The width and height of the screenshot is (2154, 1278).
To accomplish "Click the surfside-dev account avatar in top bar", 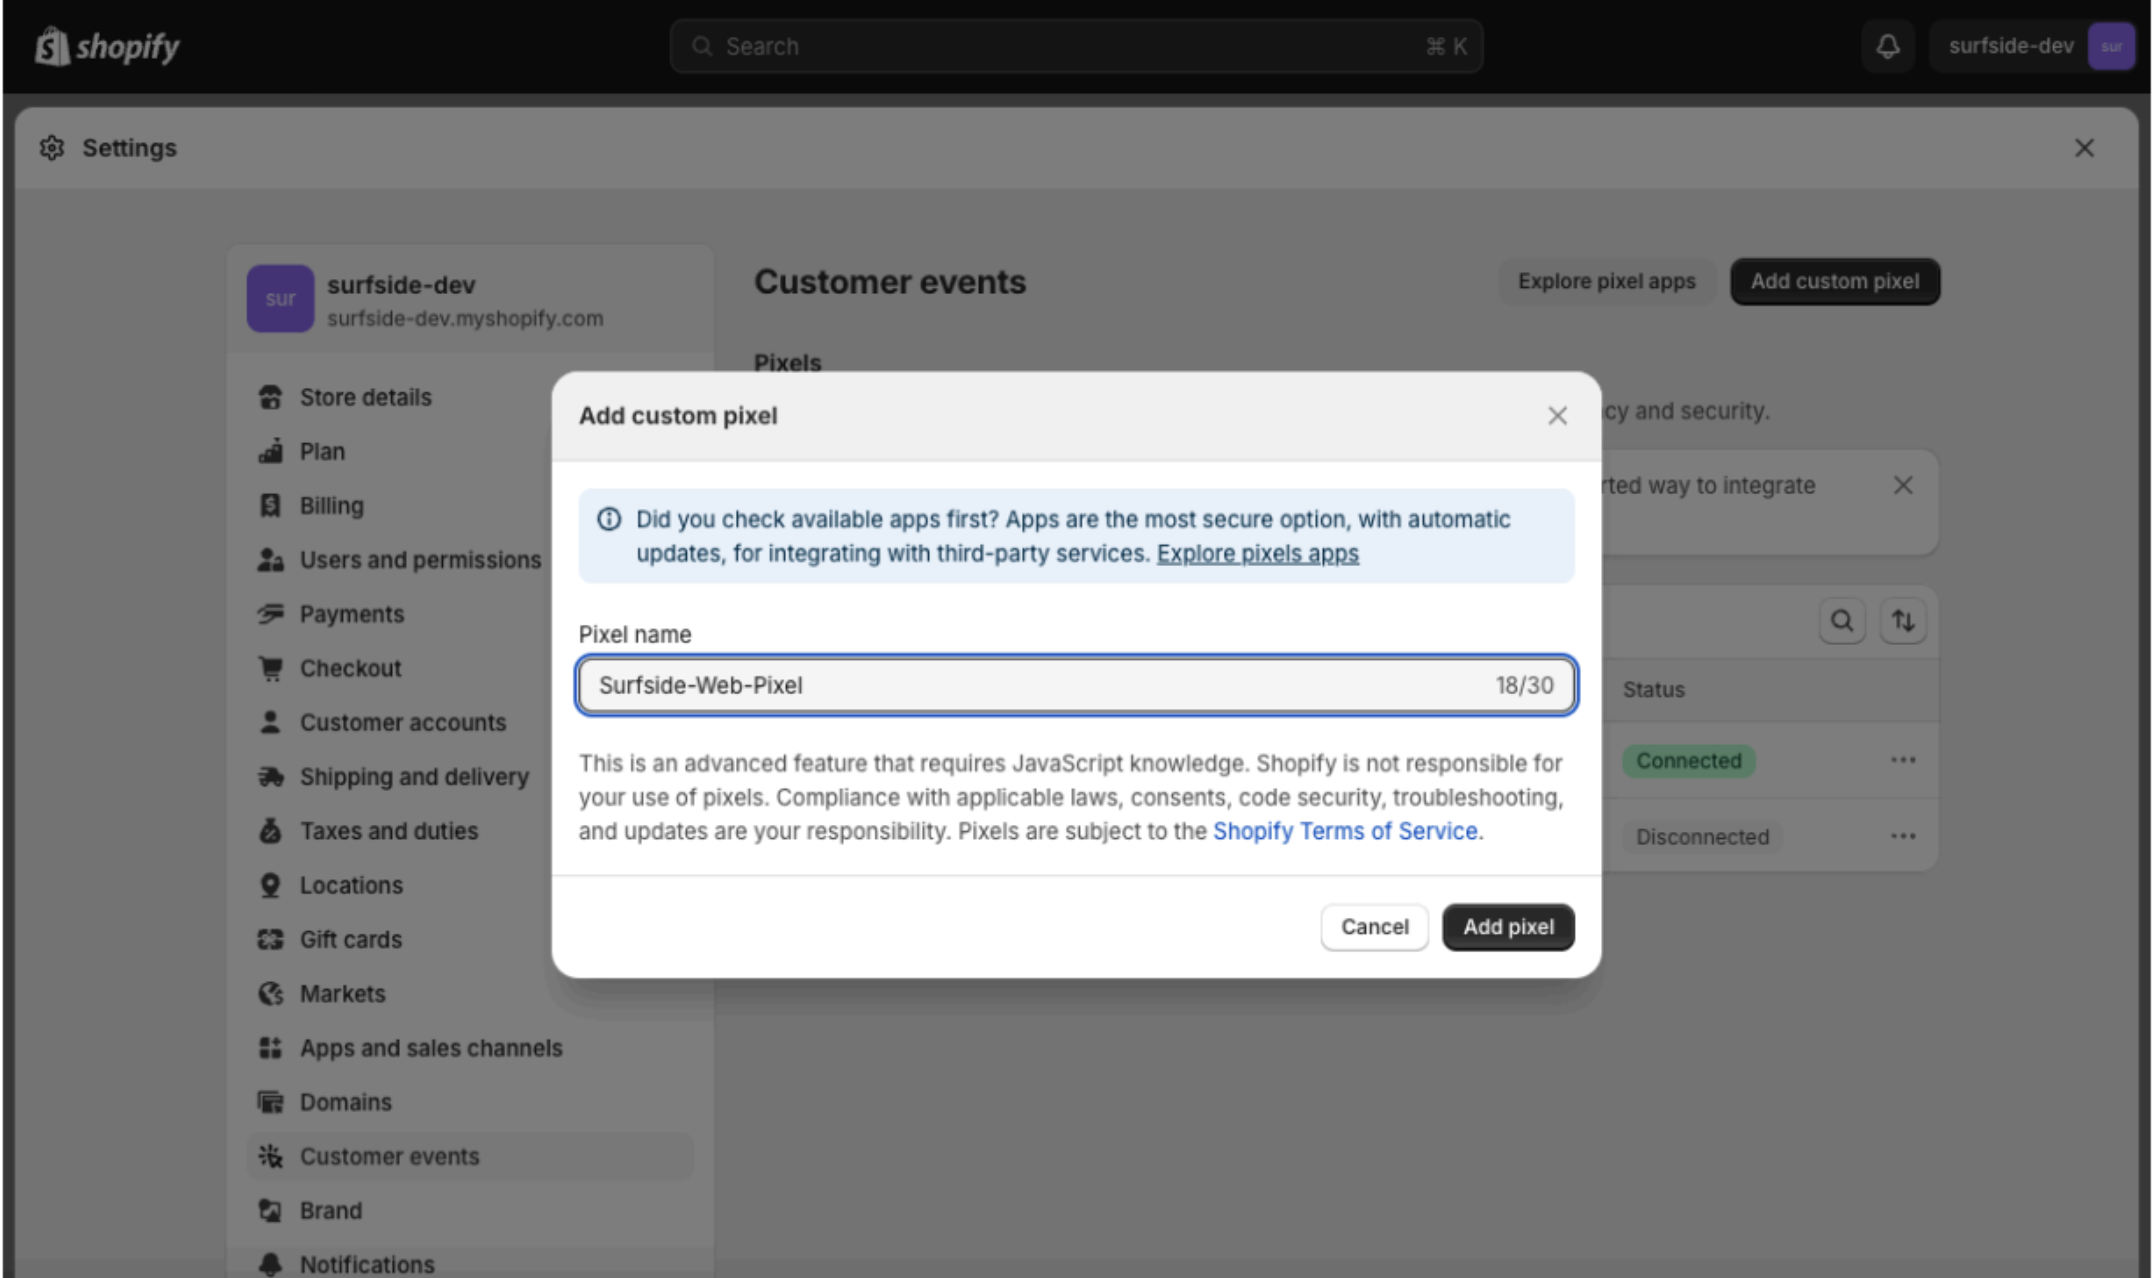I will tap(2111, 46).
